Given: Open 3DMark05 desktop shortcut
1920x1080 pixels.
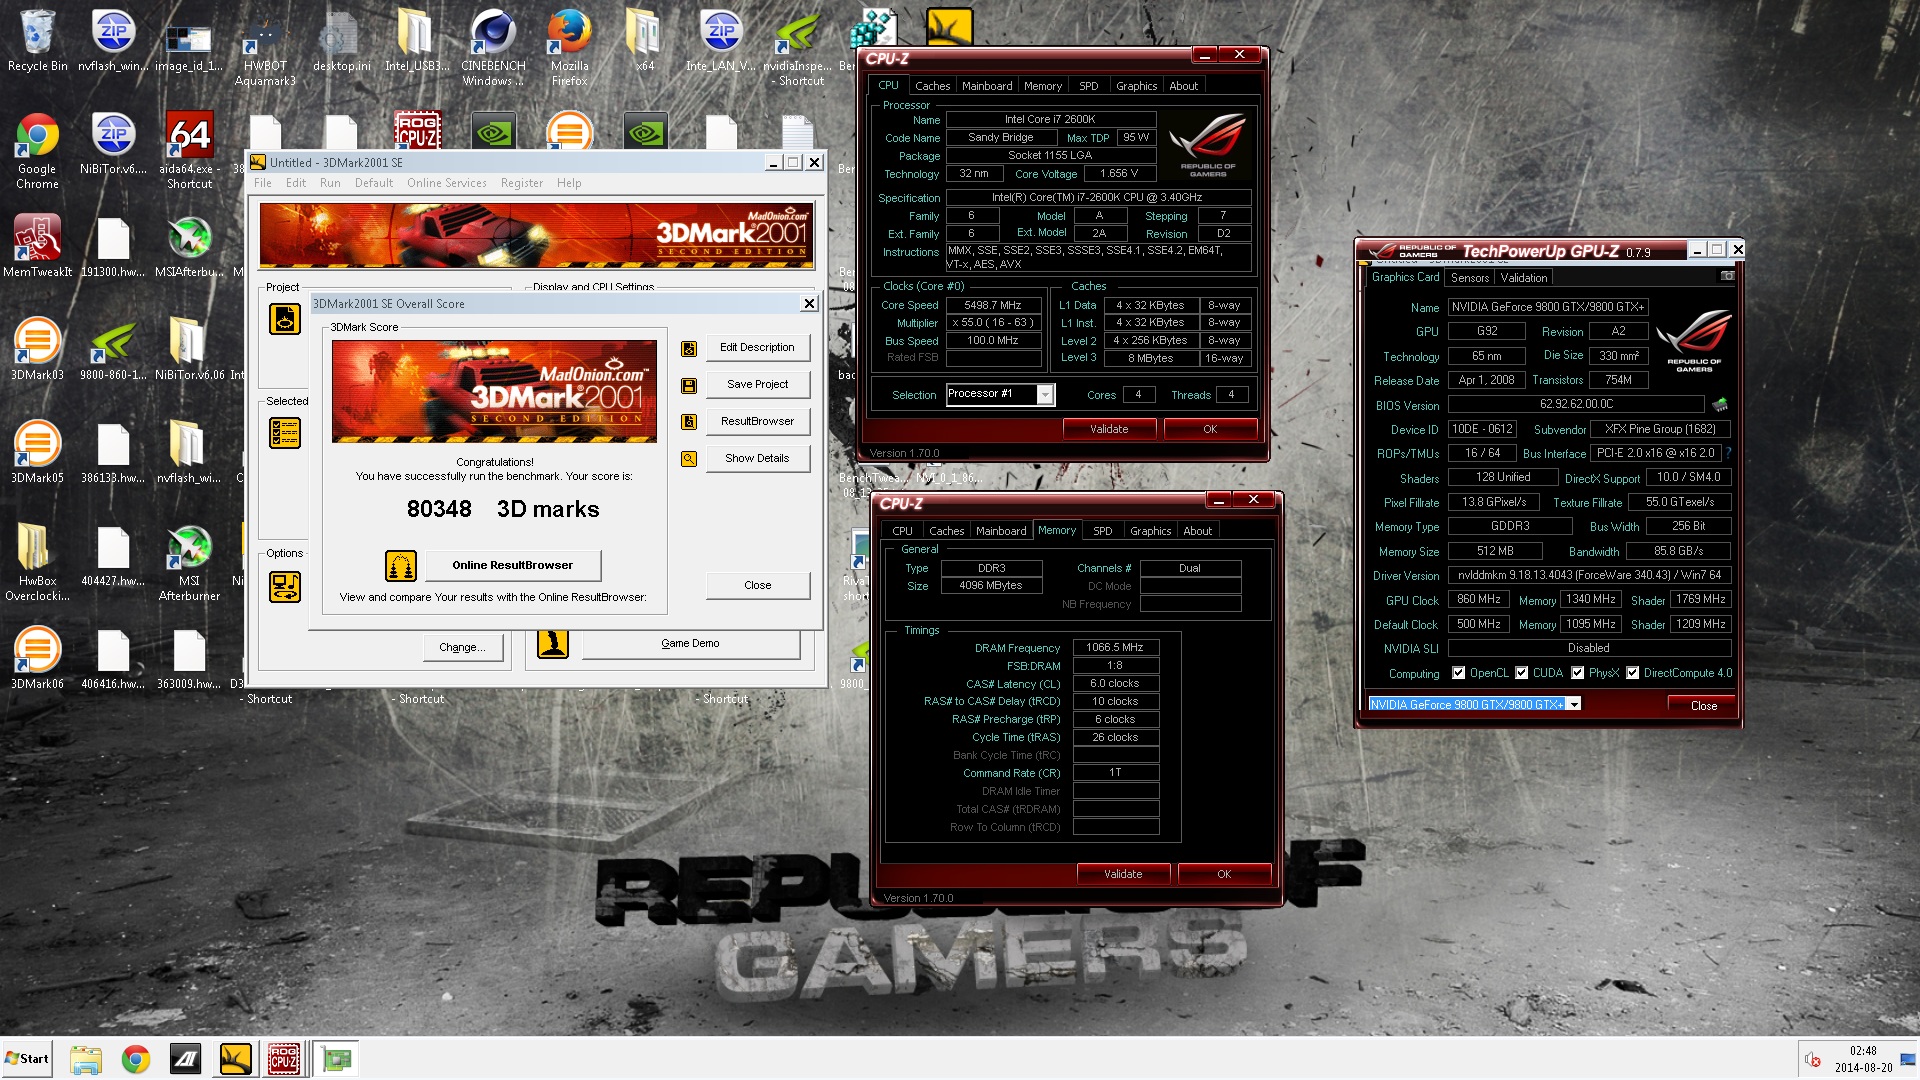Looking at the screenshot, I should tap(37, 452).
